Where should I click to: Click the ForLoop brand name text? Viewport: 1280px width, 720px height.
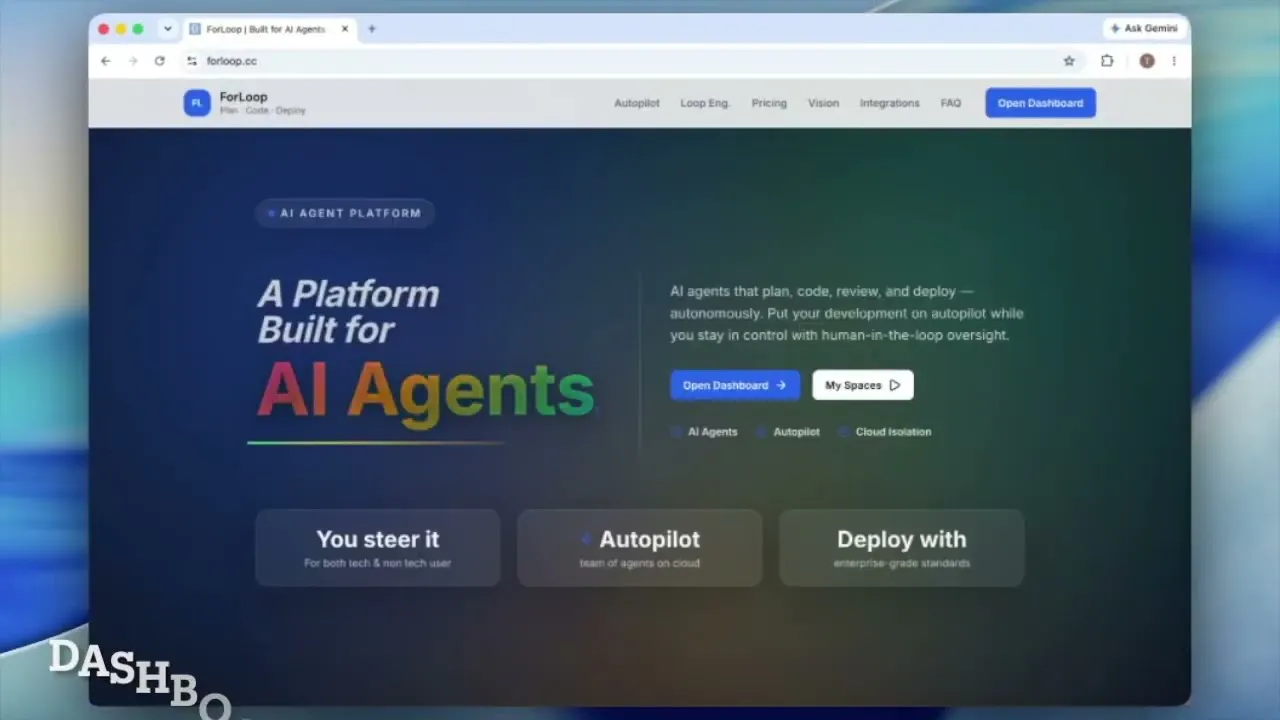243,97
